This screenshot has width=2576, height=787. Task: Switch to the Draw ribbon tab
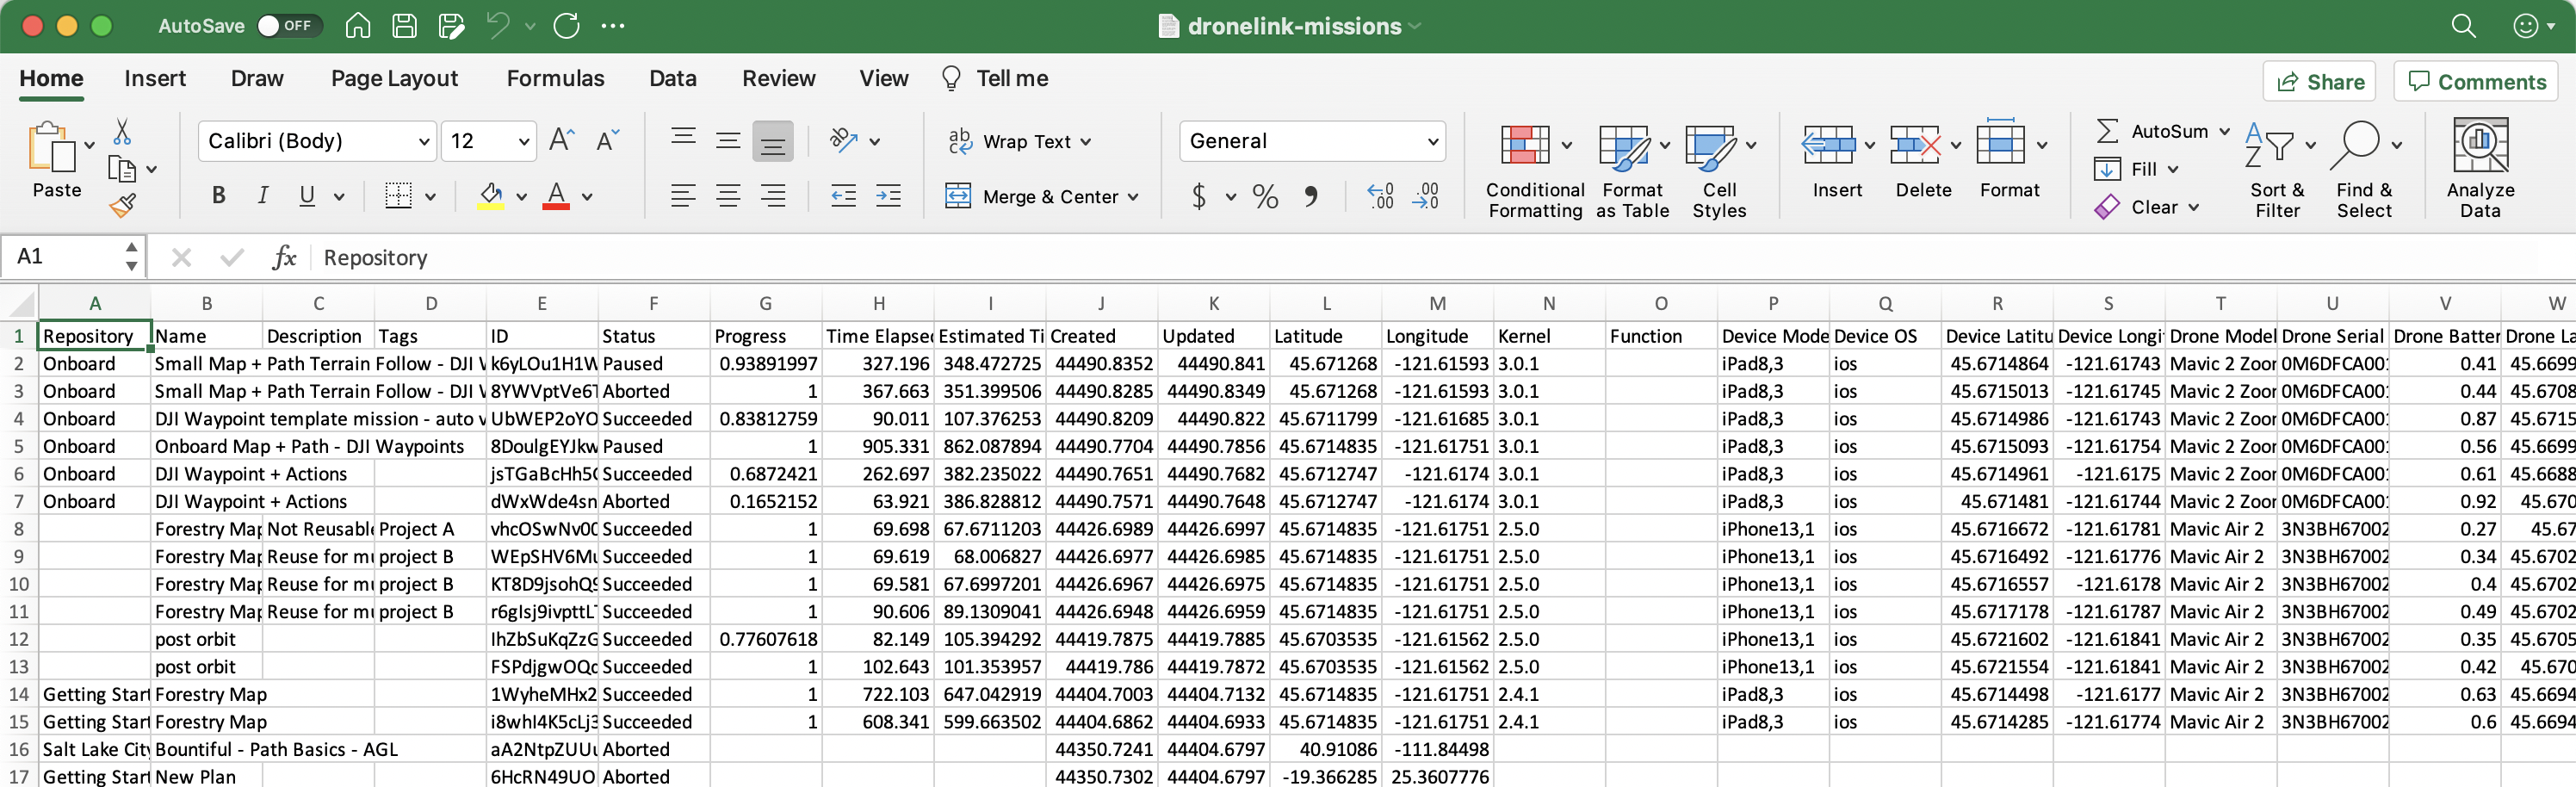(x=257, y=79)
